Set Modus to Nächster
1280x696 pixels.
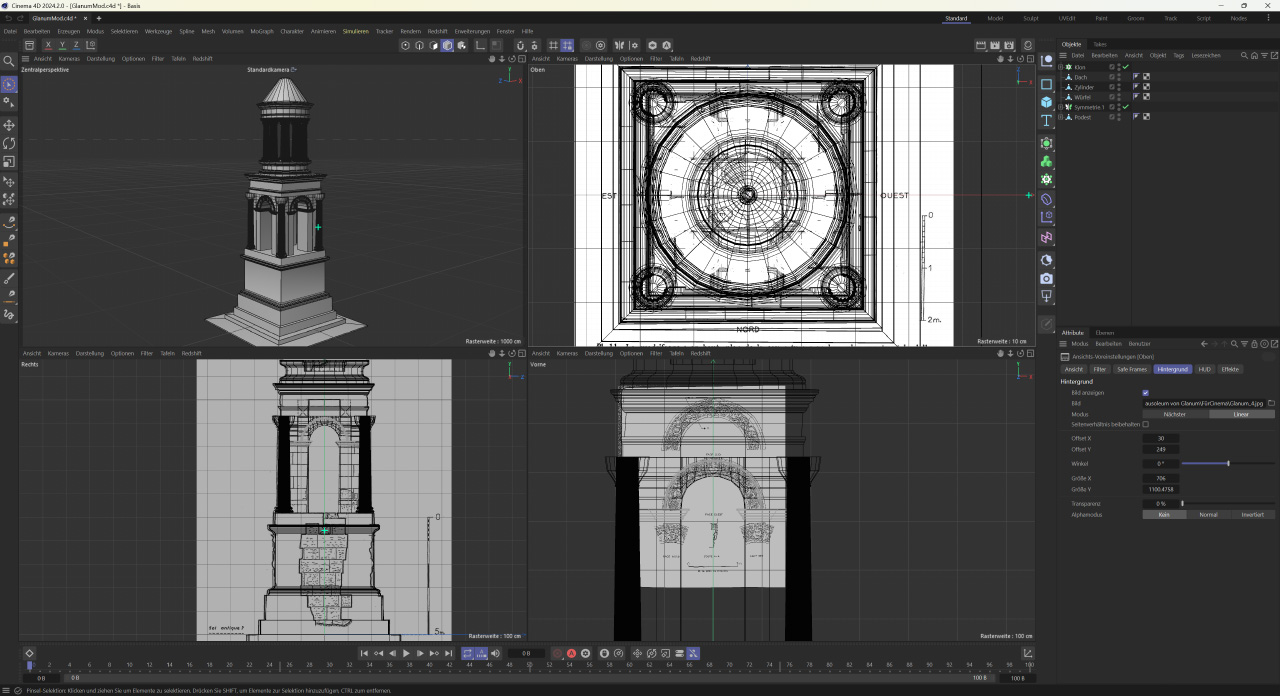click(x=1175, y=414)
